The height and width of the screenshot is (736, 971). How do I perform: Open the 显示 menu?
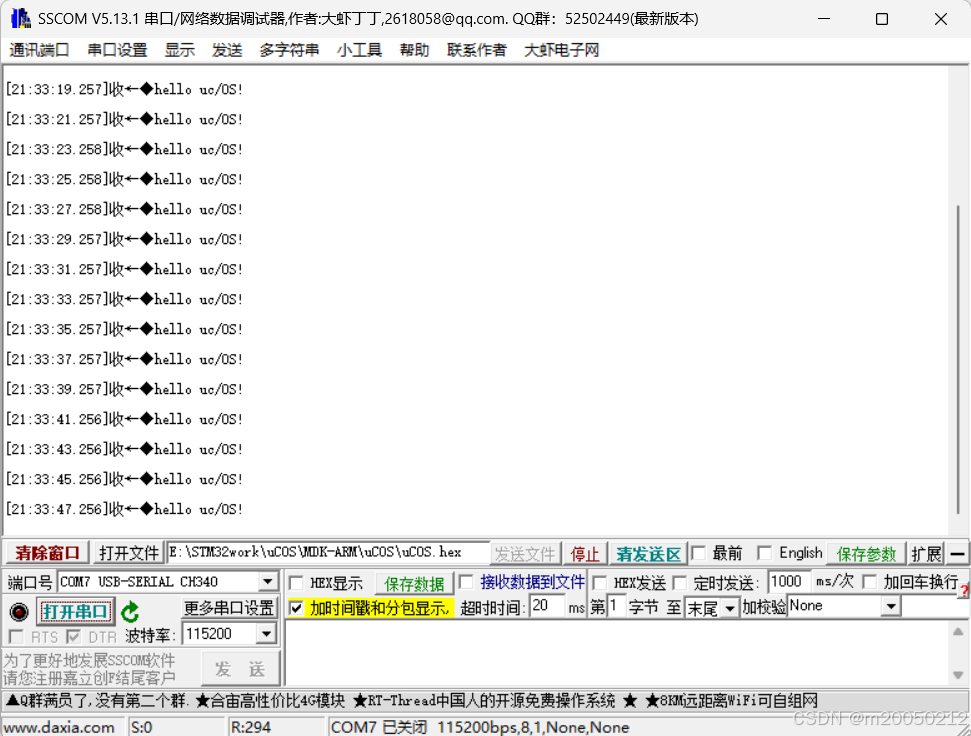[x=180, y=50]
